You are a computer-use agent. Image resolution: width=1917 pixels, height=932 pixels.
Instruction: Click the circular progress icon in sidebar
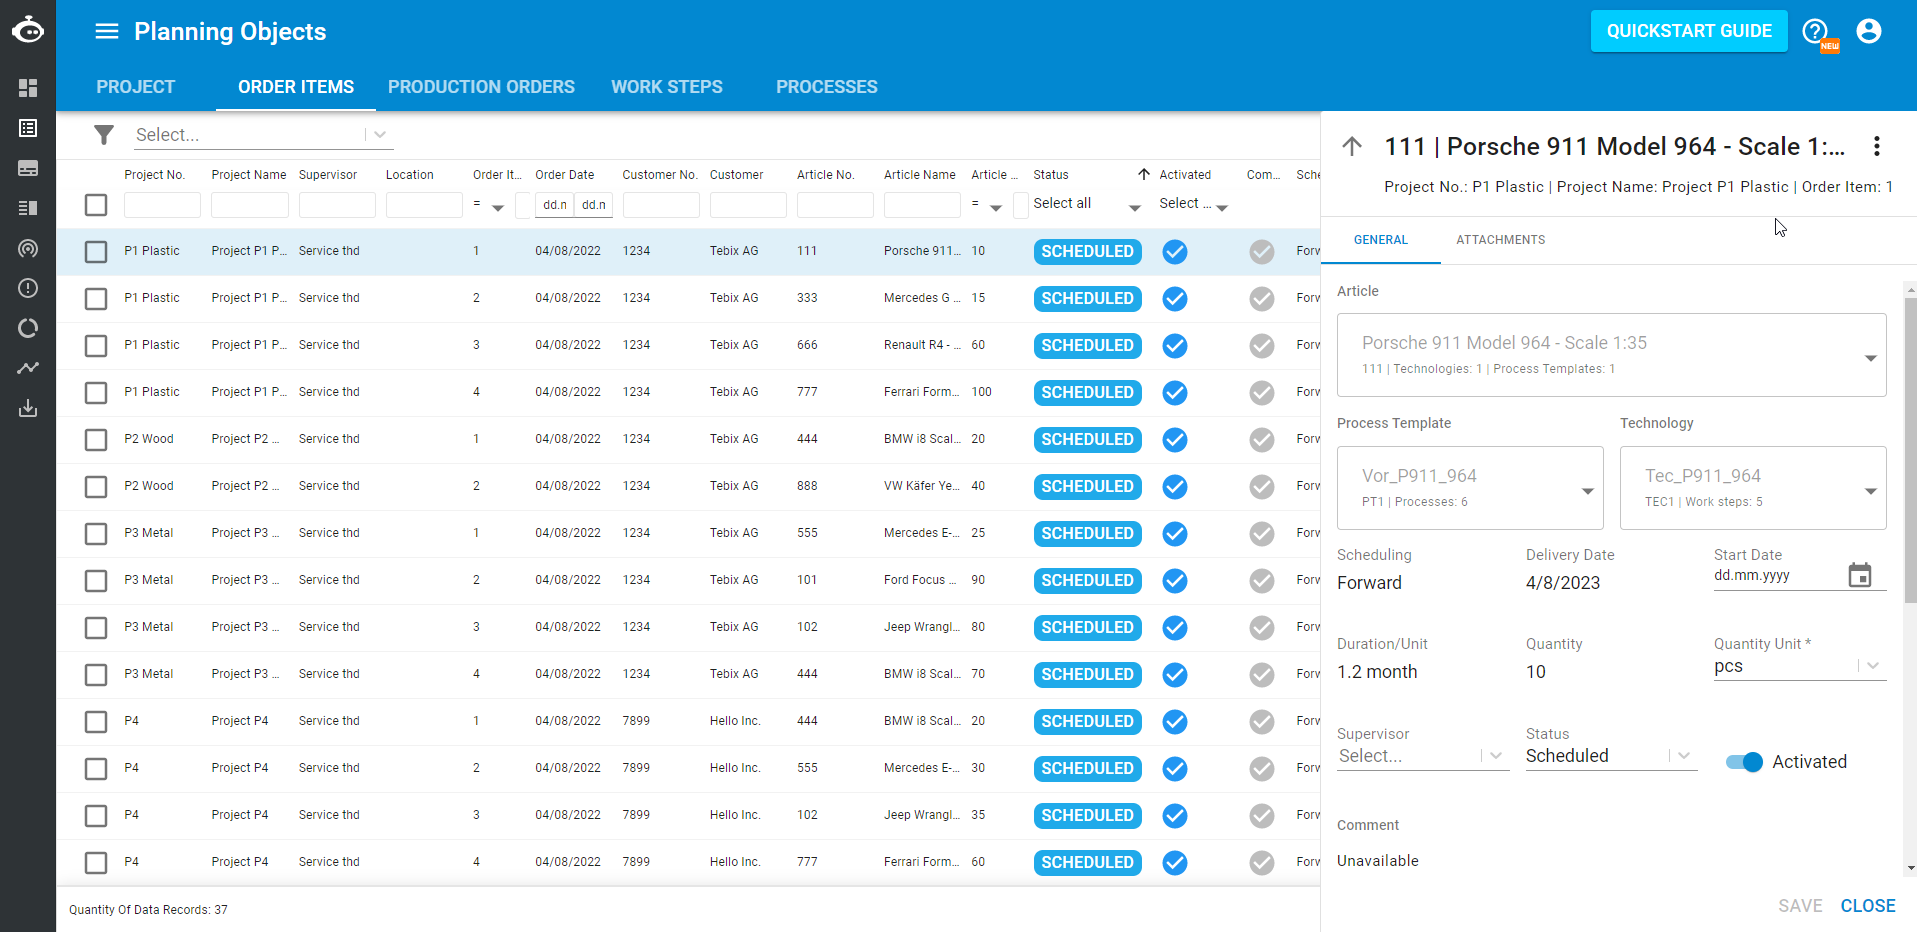click(x=28, y=328)
